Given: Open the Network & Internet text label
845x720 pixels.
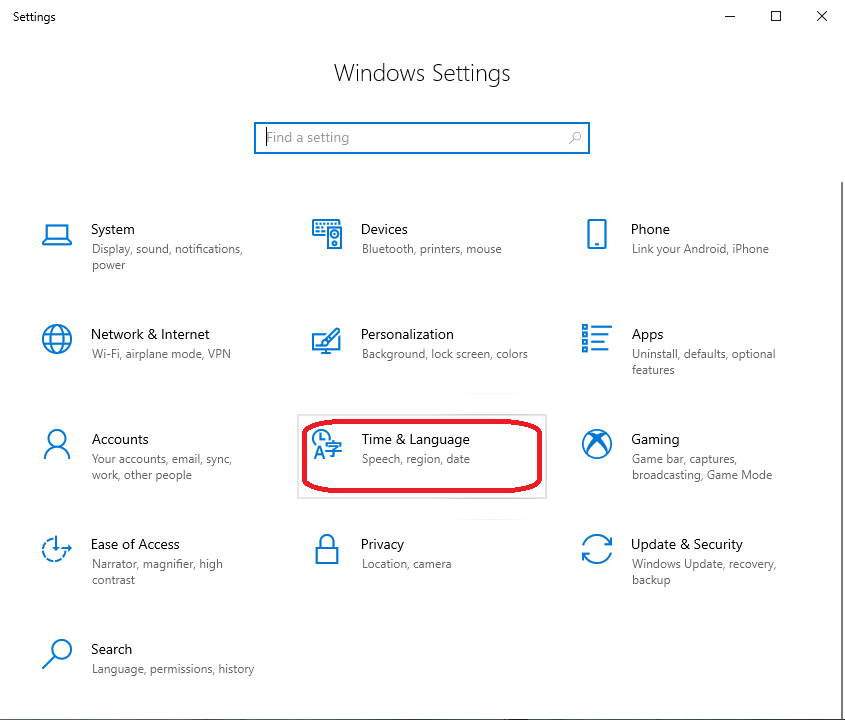Looking at the screenshot, I should tap(150, 335).
